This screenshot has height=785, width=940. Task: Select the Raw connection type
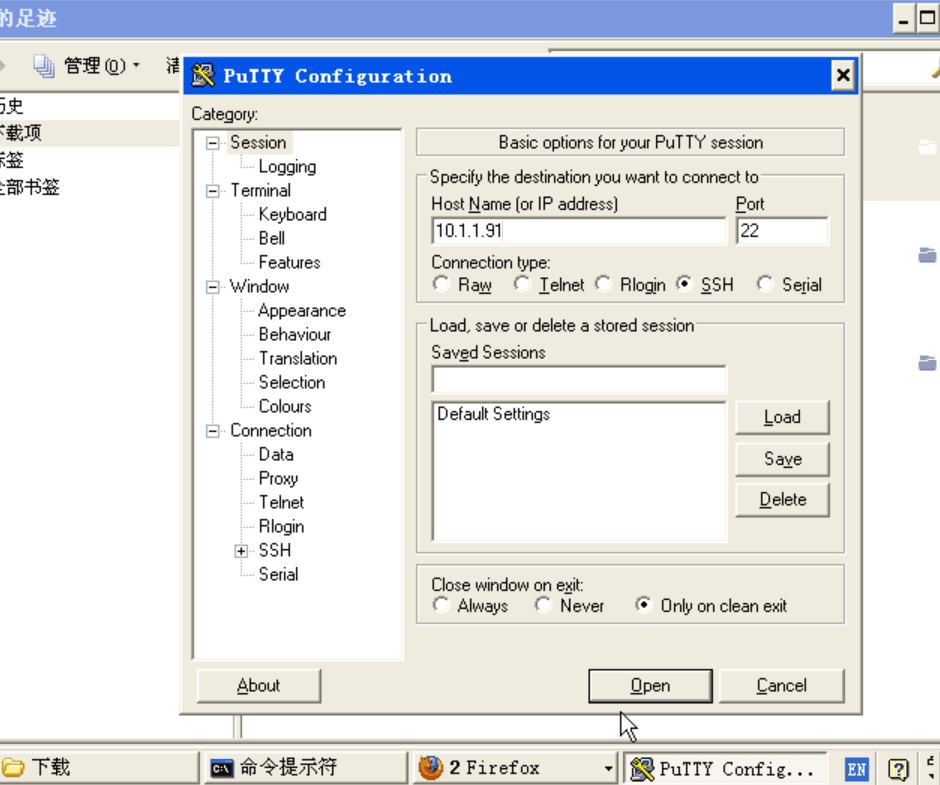click(441, 284)
